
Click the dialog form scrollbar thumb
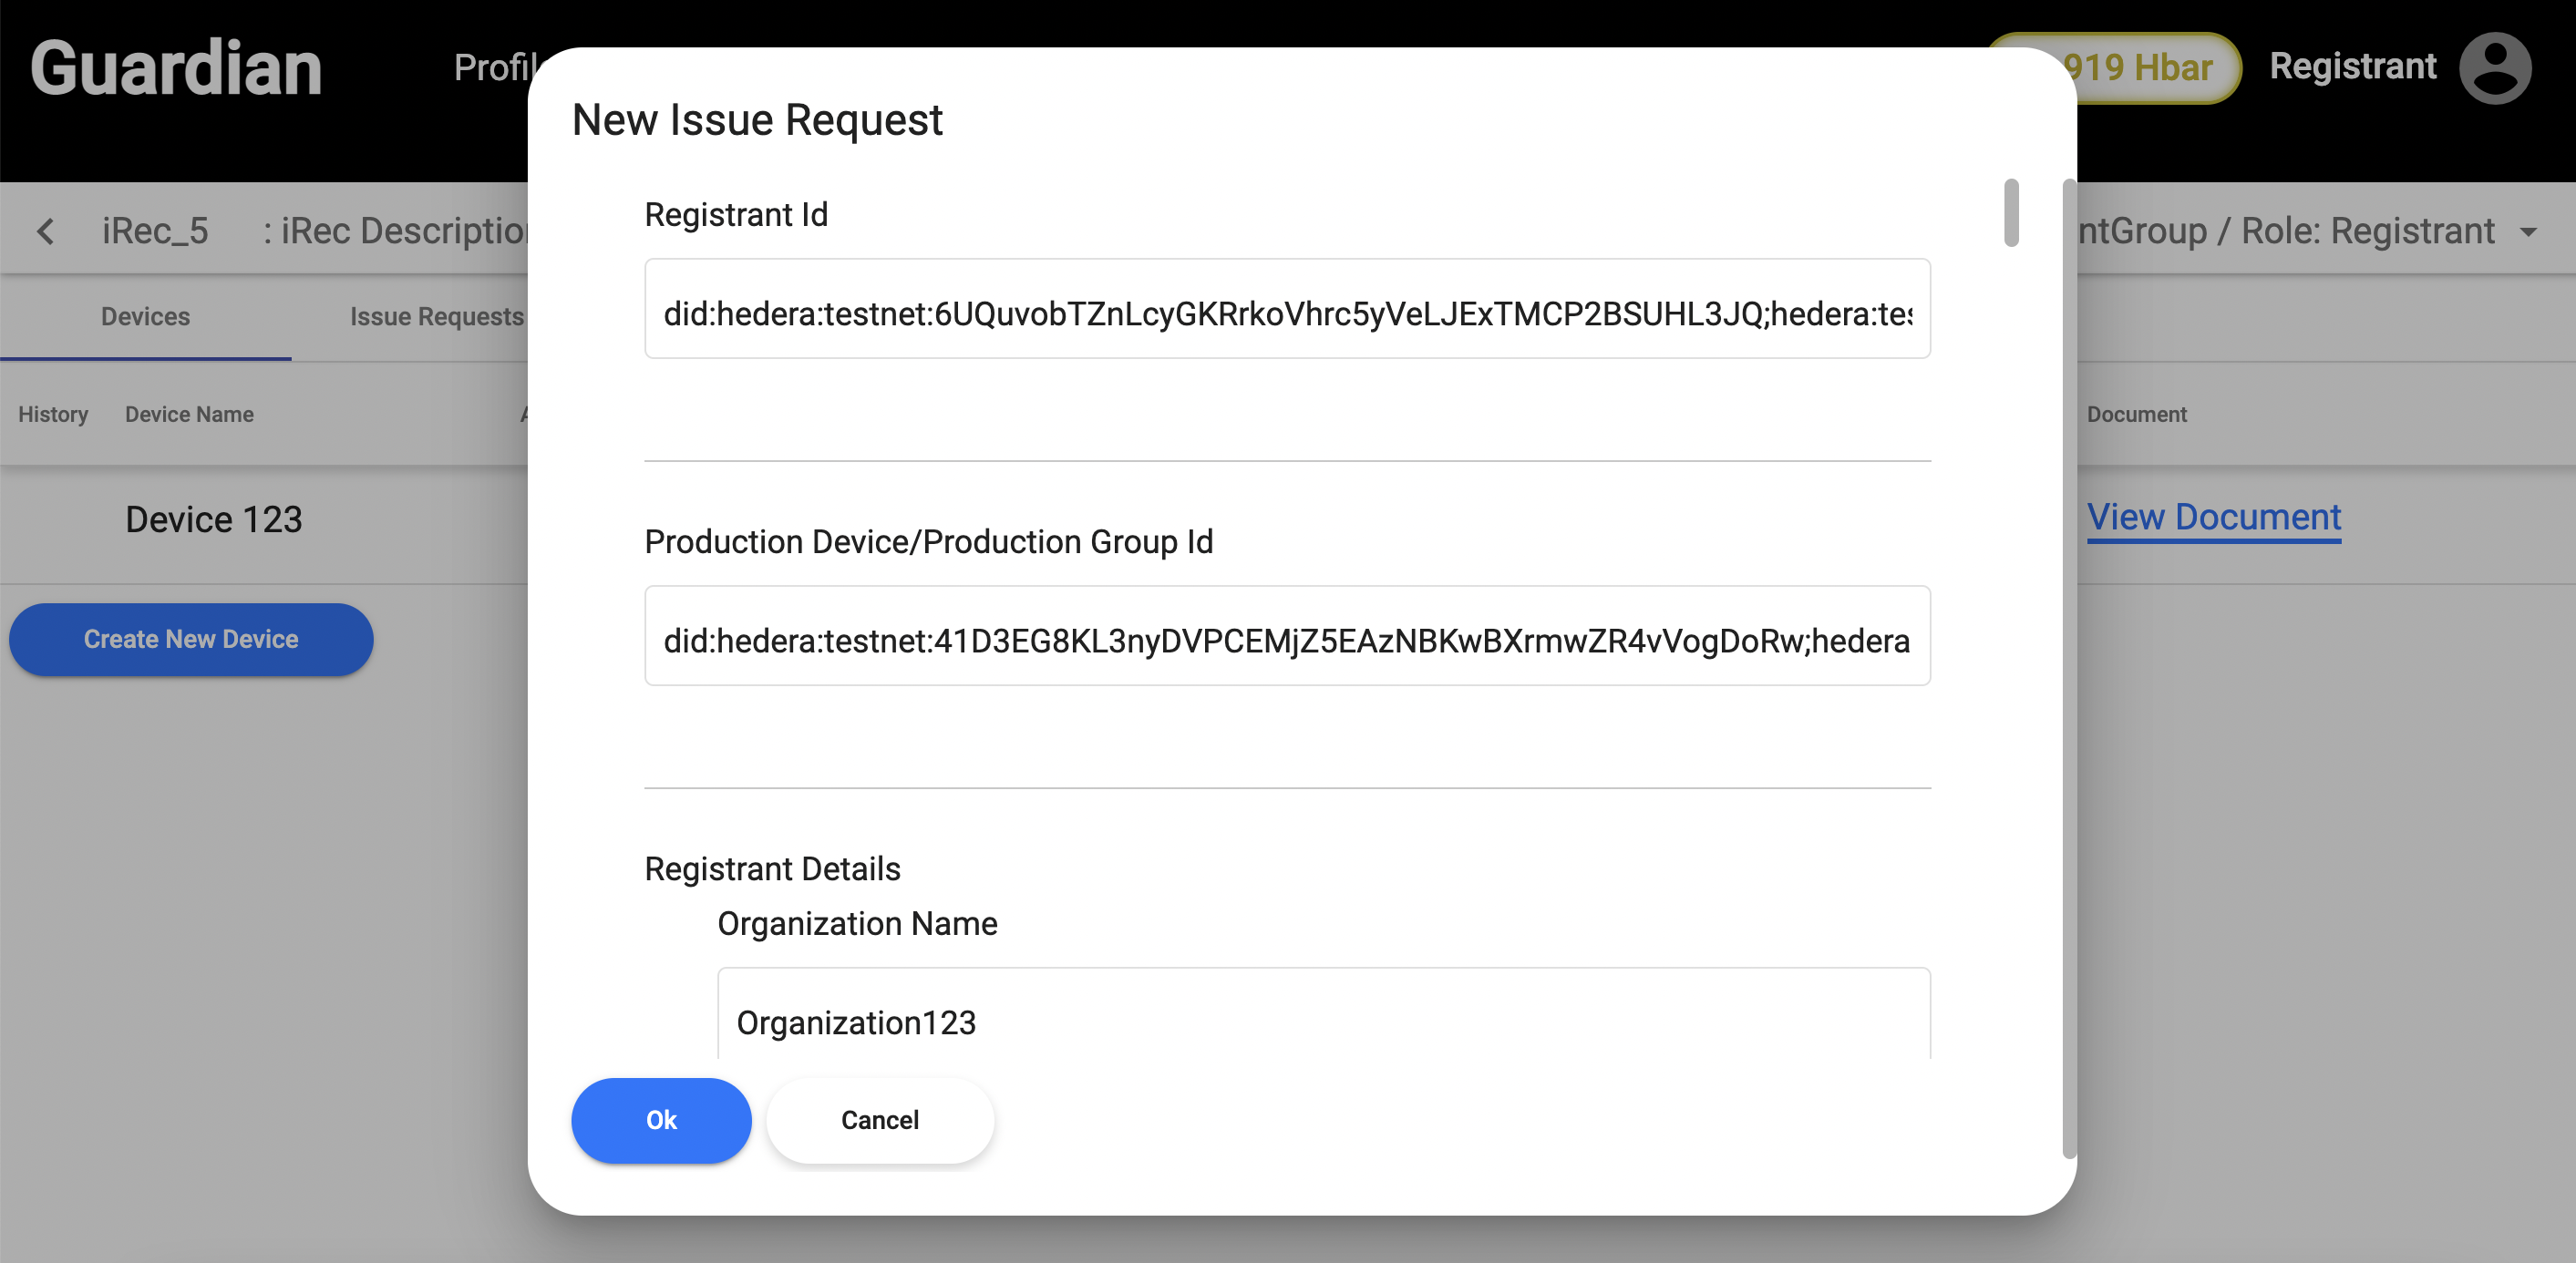click(x=2011, y=212)
